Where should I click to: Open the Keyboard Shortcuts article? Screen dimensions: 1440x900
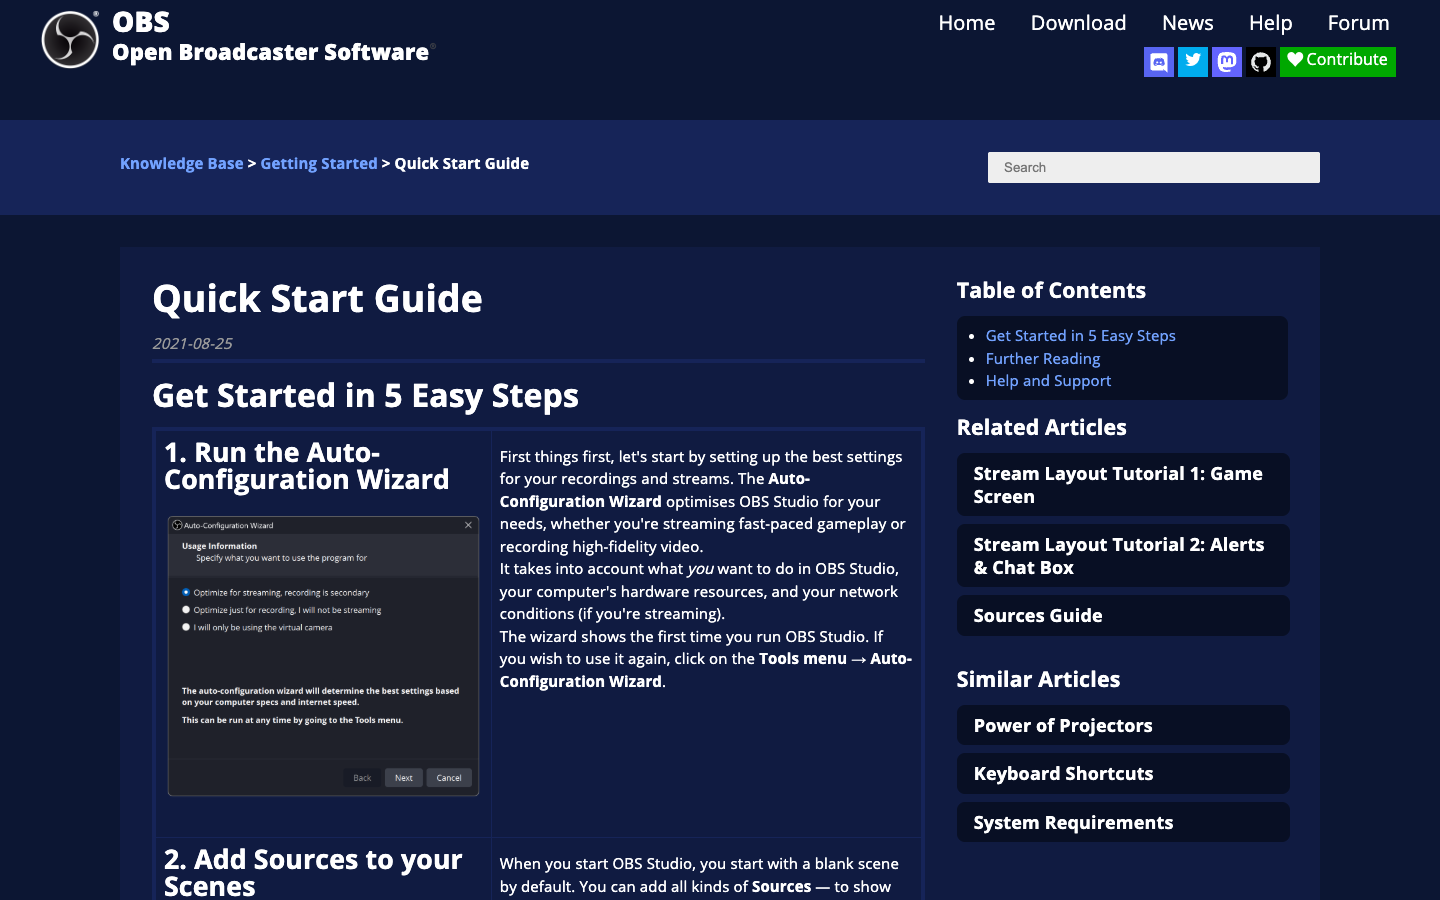coord(1123,774)
